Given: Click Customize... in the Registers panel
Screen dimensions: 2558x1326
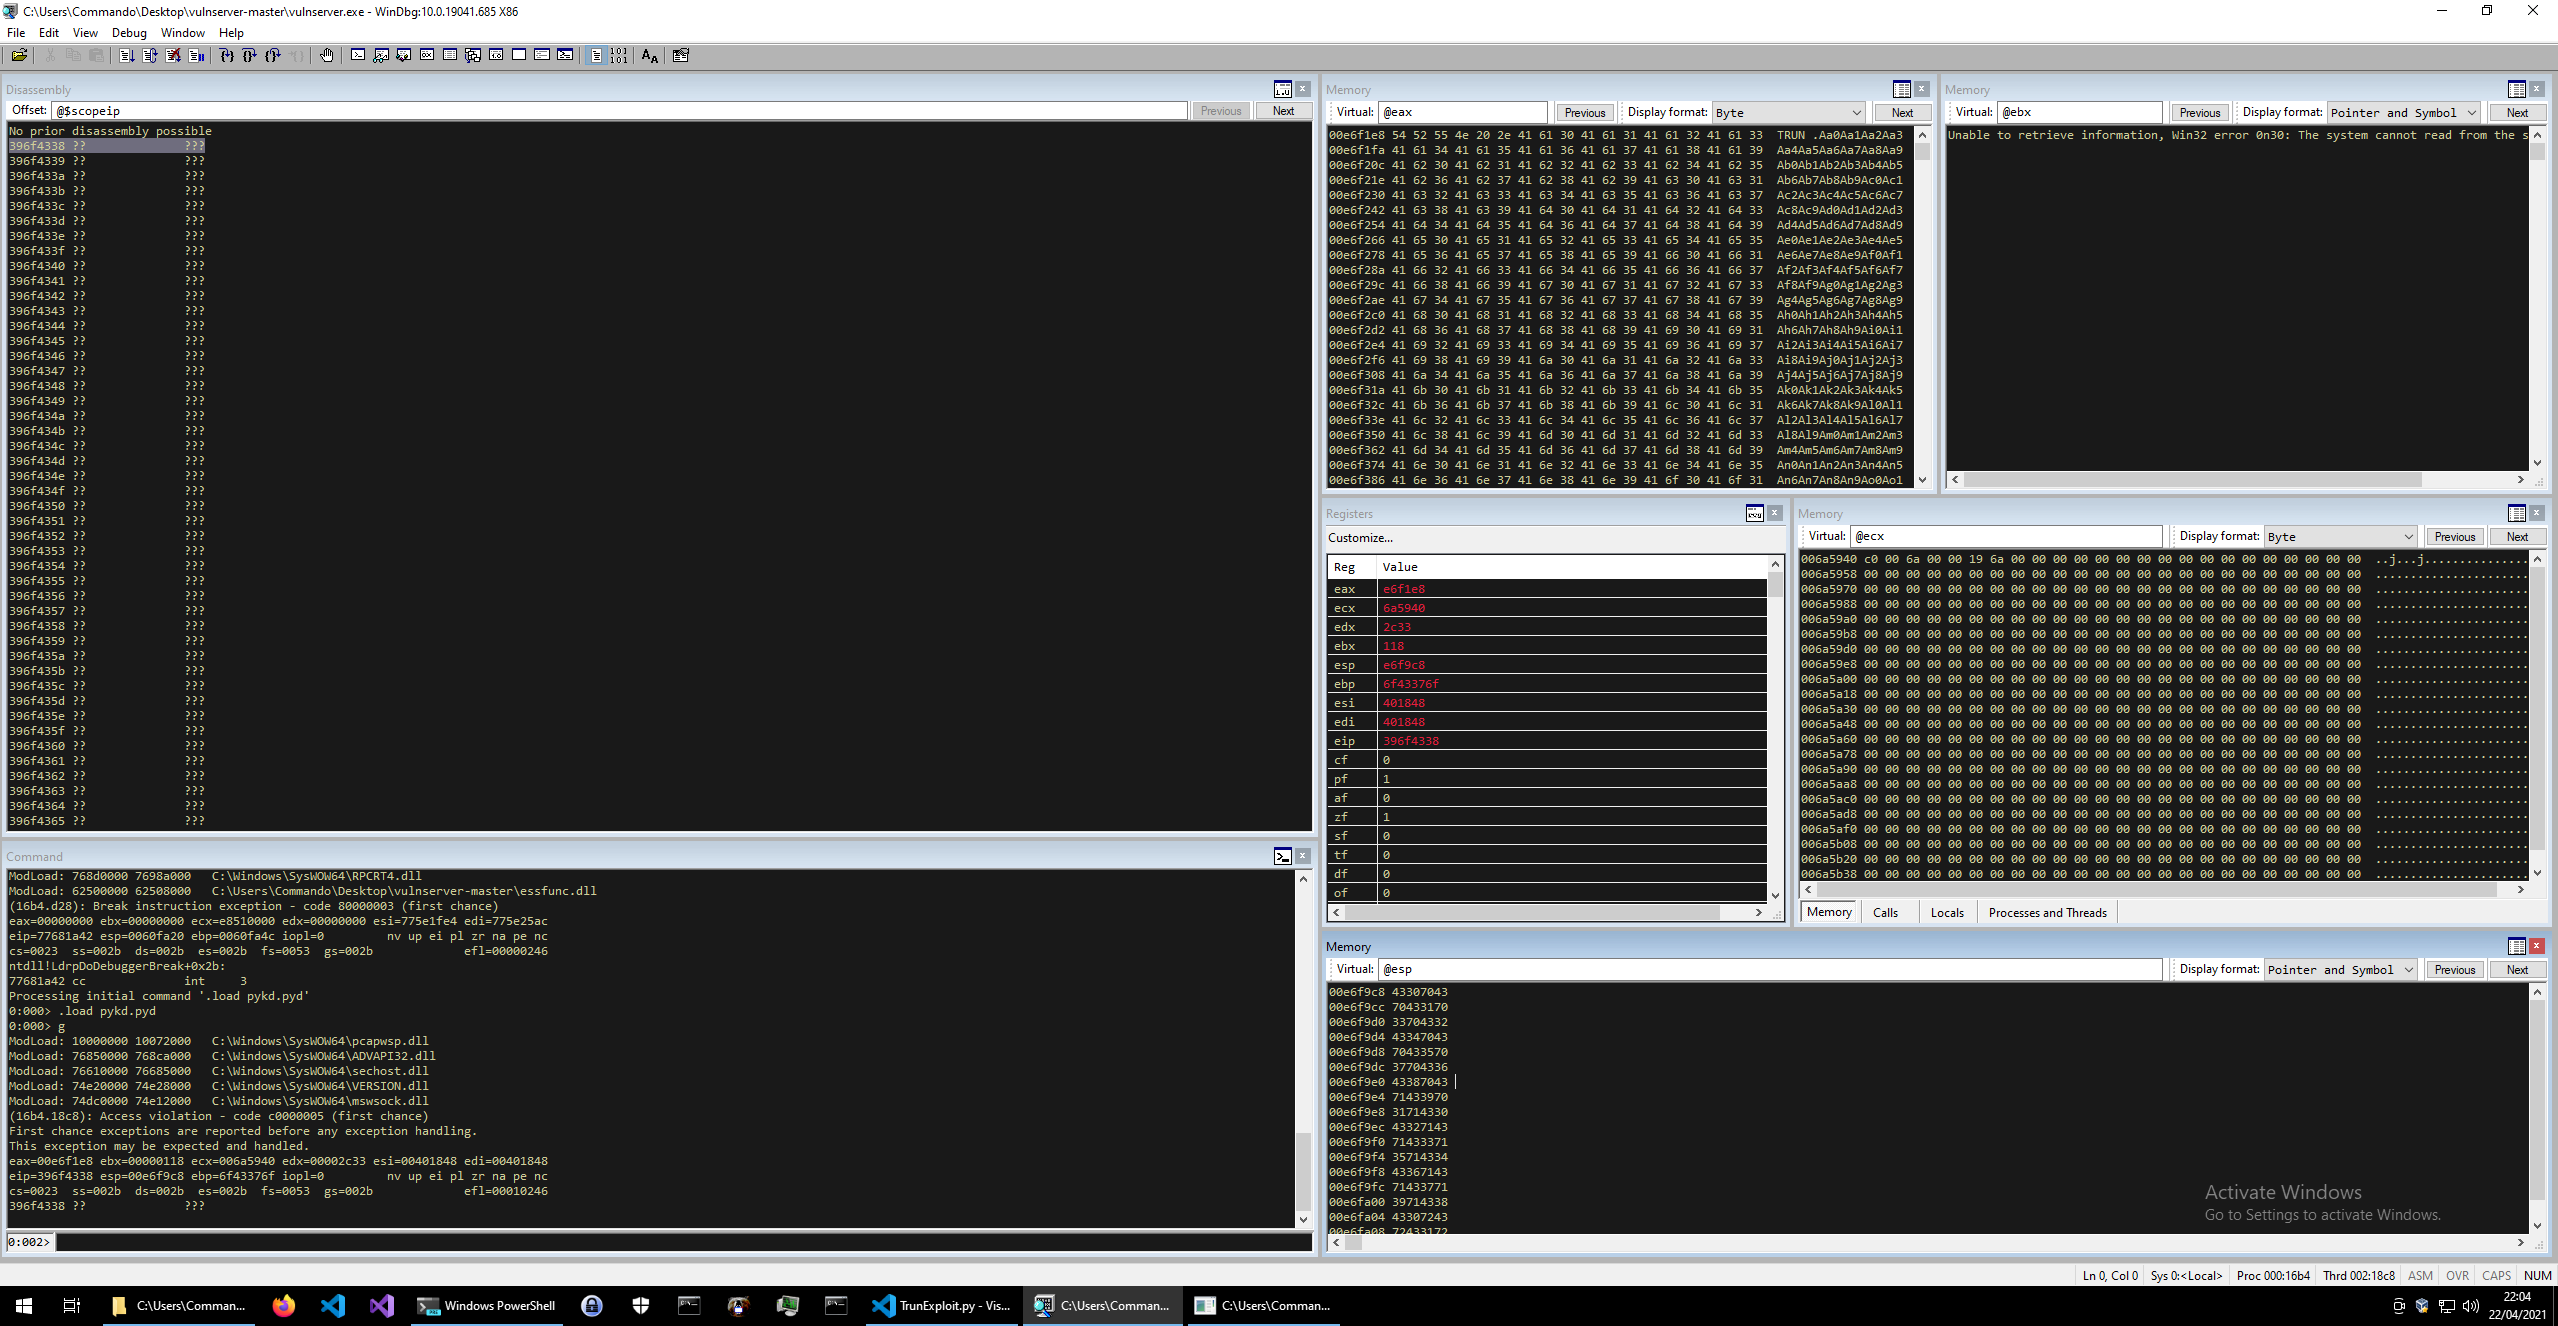Looking at the screenshot, I should pos(1360,537).
